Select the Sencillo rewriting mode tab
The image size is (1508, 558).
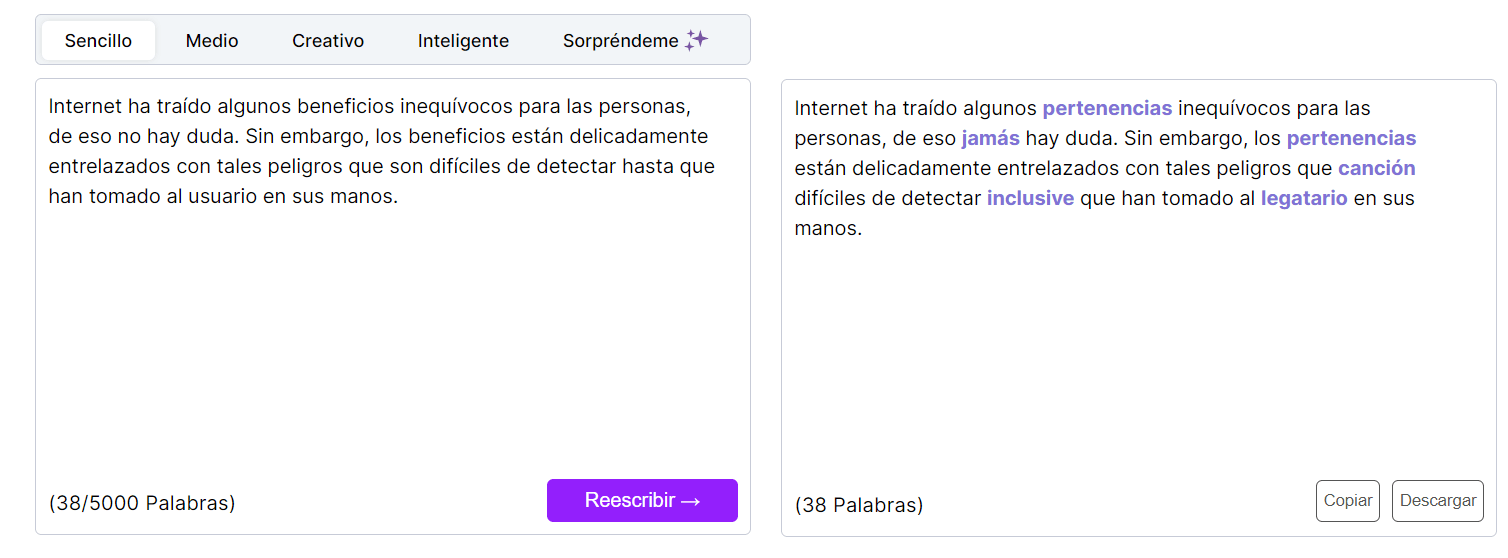point(98,41)
